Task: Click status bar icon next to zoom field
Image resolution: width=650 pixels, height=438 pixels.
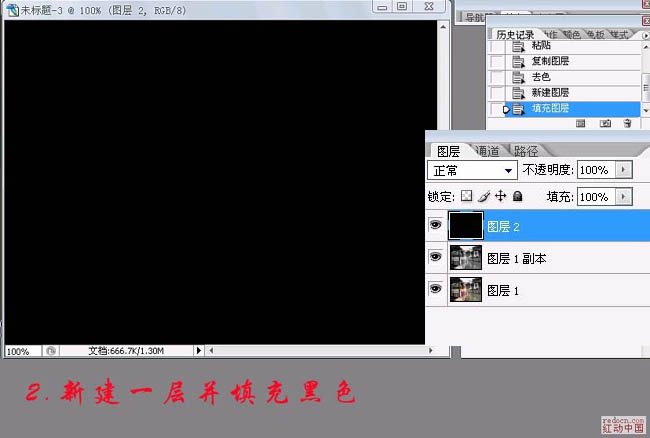Action: (50, 351)
